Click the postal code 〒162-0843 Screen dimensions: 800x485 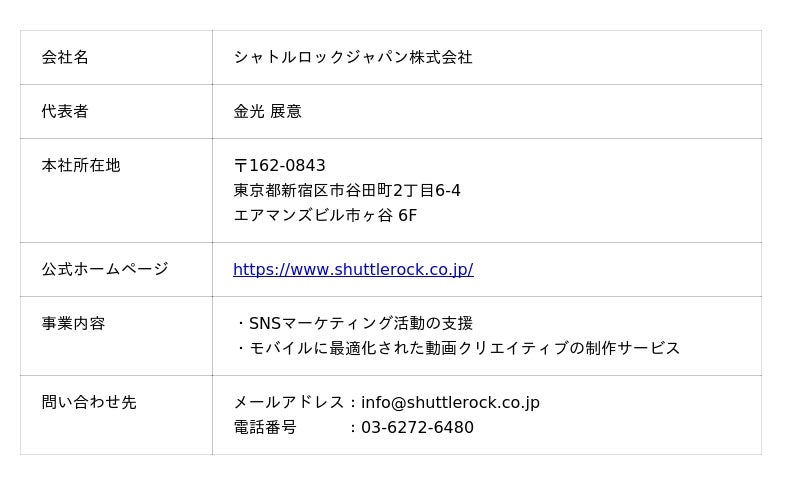pyautogui.click(x=279, y=165)
